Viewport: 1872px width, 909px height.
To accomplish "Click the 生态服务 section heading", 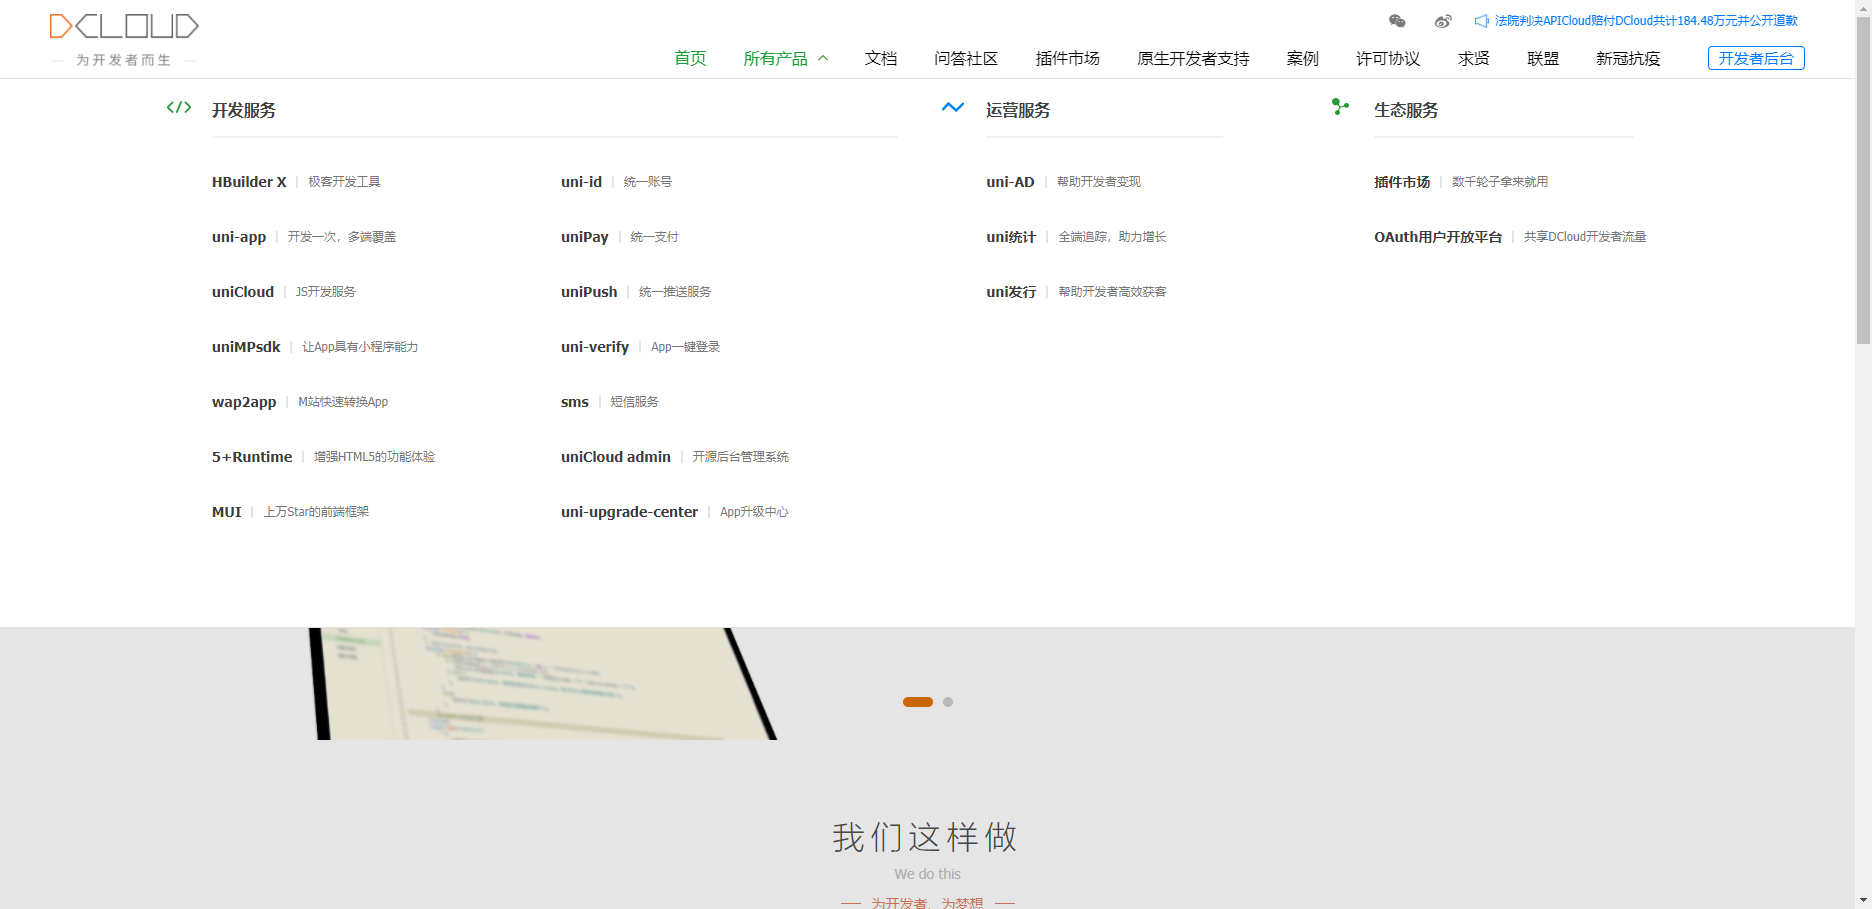I will pyautogui.click(x=1406, y=110).
